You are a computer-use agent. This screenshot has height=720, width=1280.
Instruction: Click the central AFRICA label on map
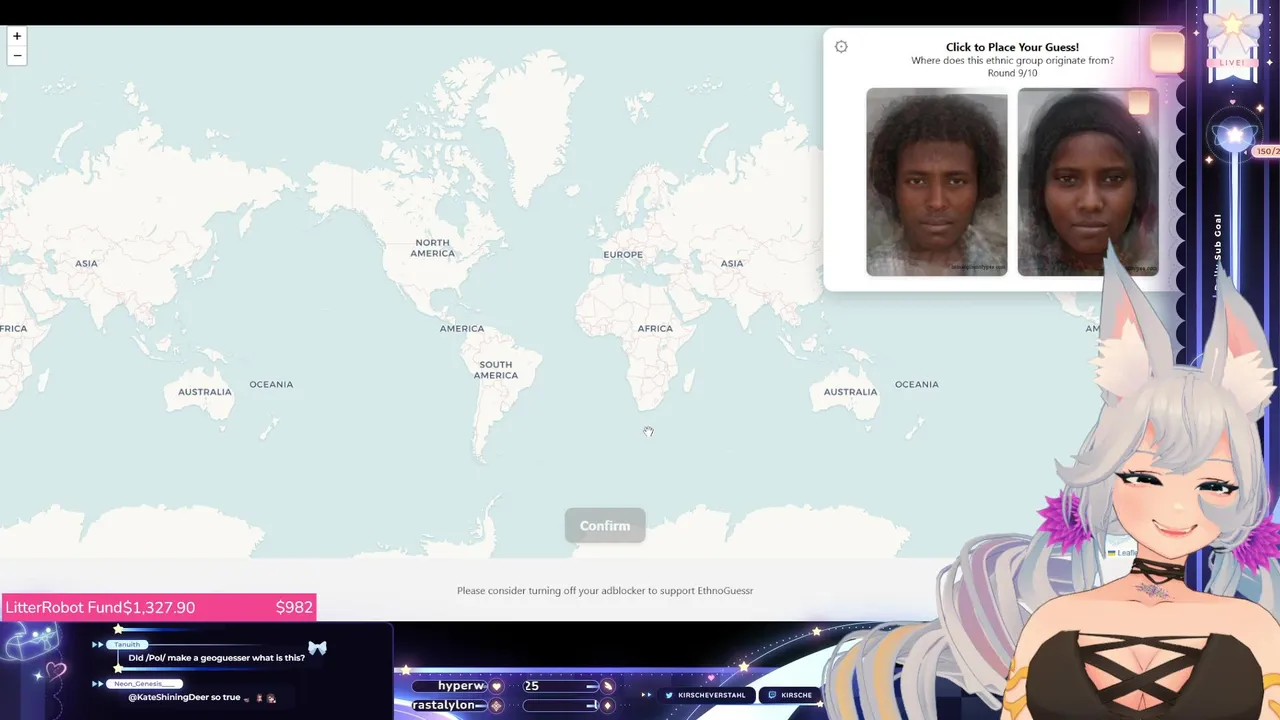tap(655, 328)
